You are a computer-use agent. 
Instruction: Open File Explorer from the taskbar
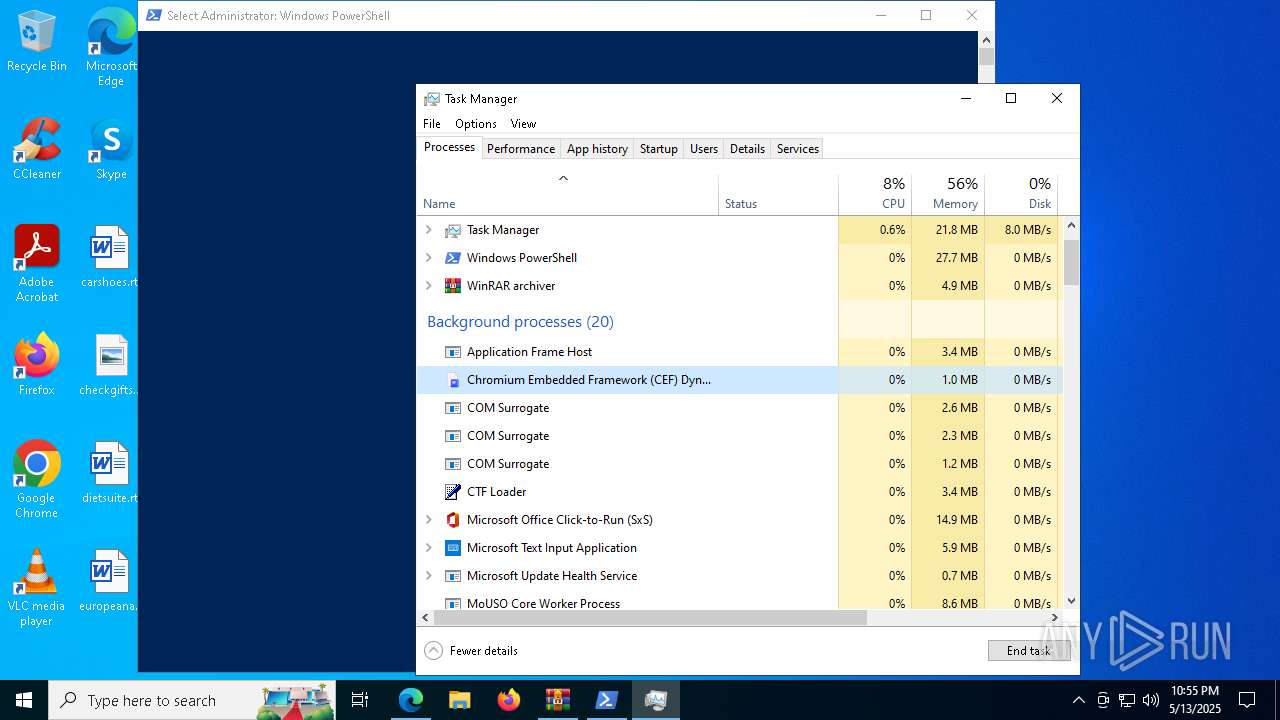point(460,700)
